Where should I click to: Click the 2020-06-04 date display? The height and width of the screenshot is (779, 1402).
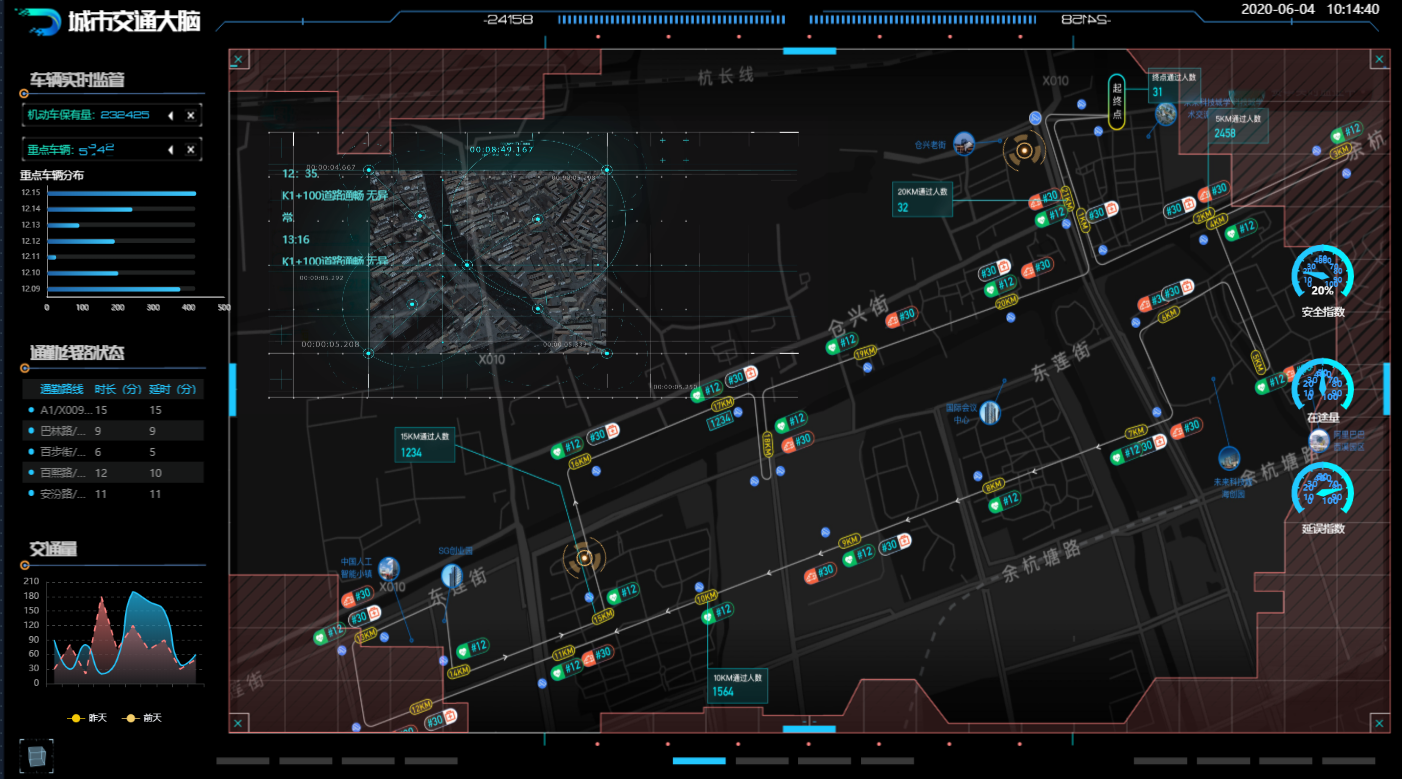click(x=1276, y=9)
